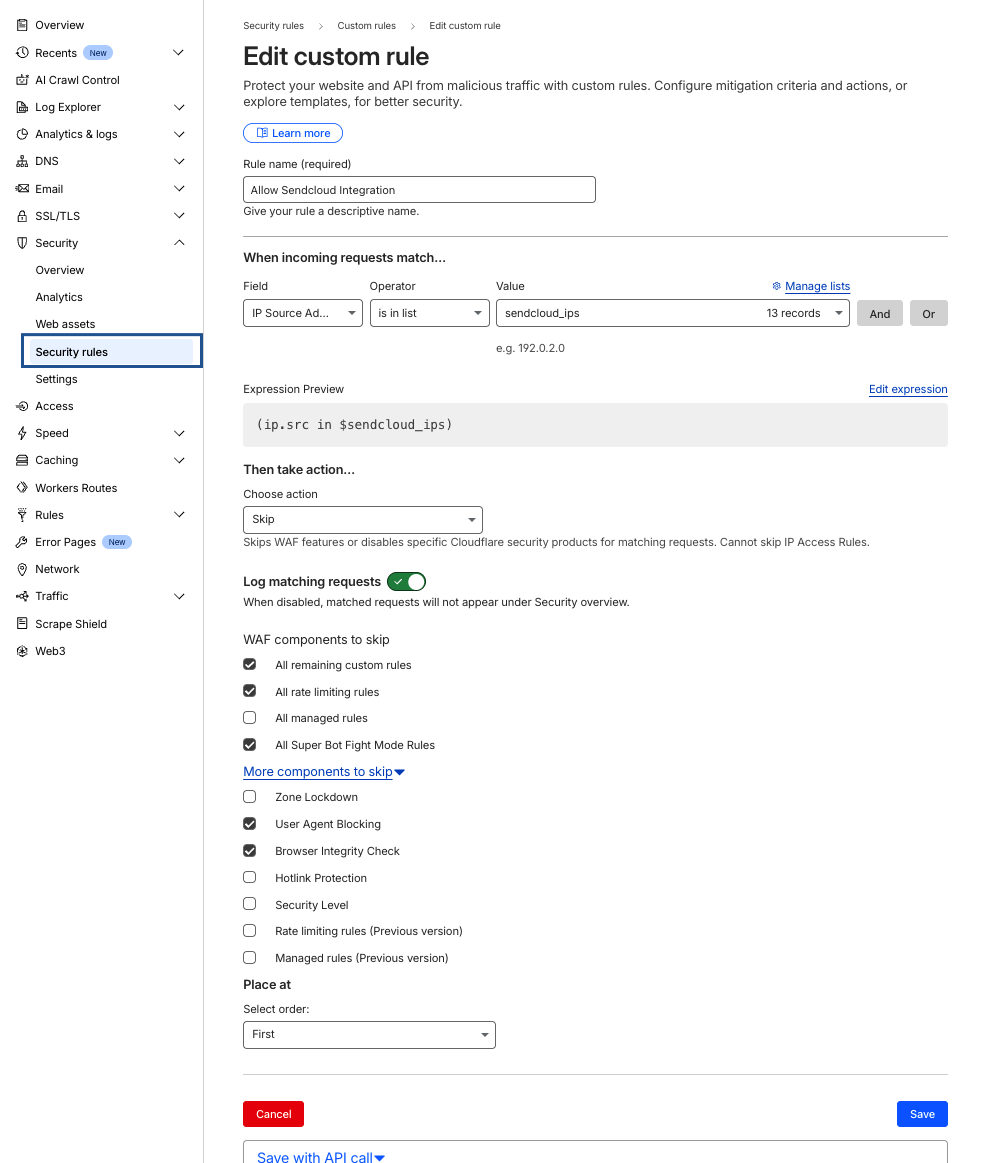Go to Security rules breadcrumb

pyautogui.click(x=274, y=26)
